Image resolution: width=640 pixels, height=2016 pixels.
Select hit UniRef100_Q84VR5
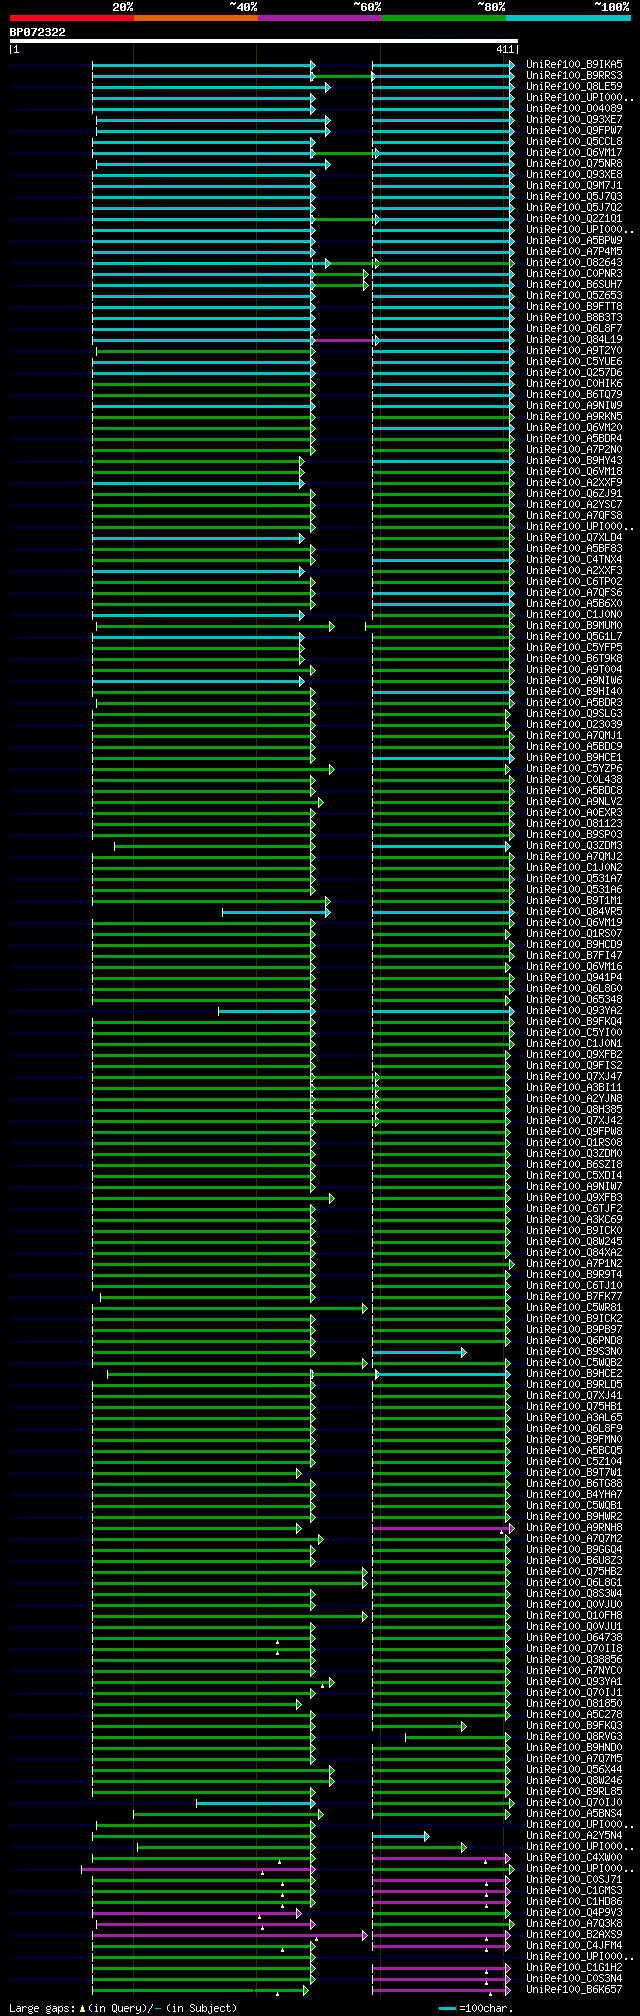tap(574, 911)
